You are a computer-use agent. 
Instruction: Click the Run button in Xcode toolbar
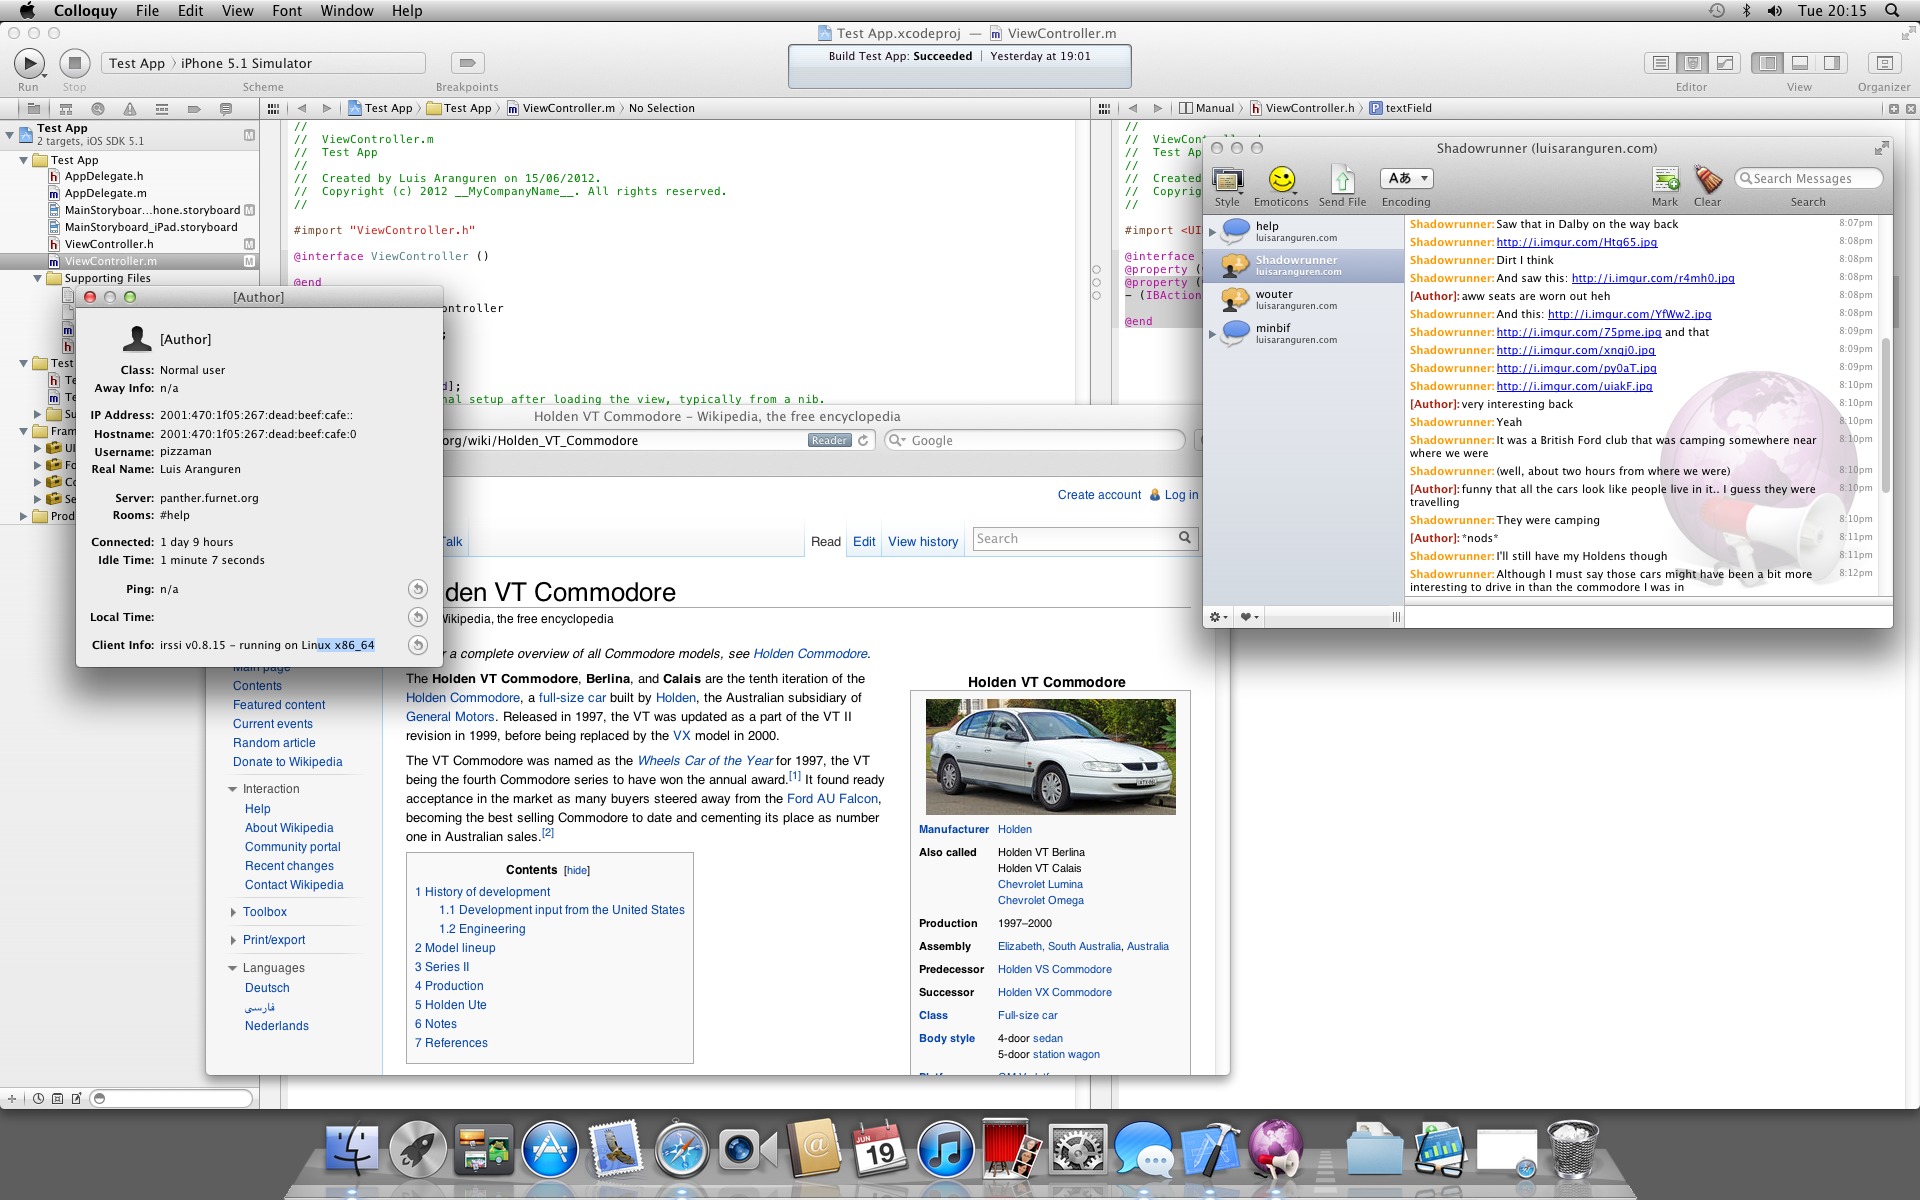29,63
